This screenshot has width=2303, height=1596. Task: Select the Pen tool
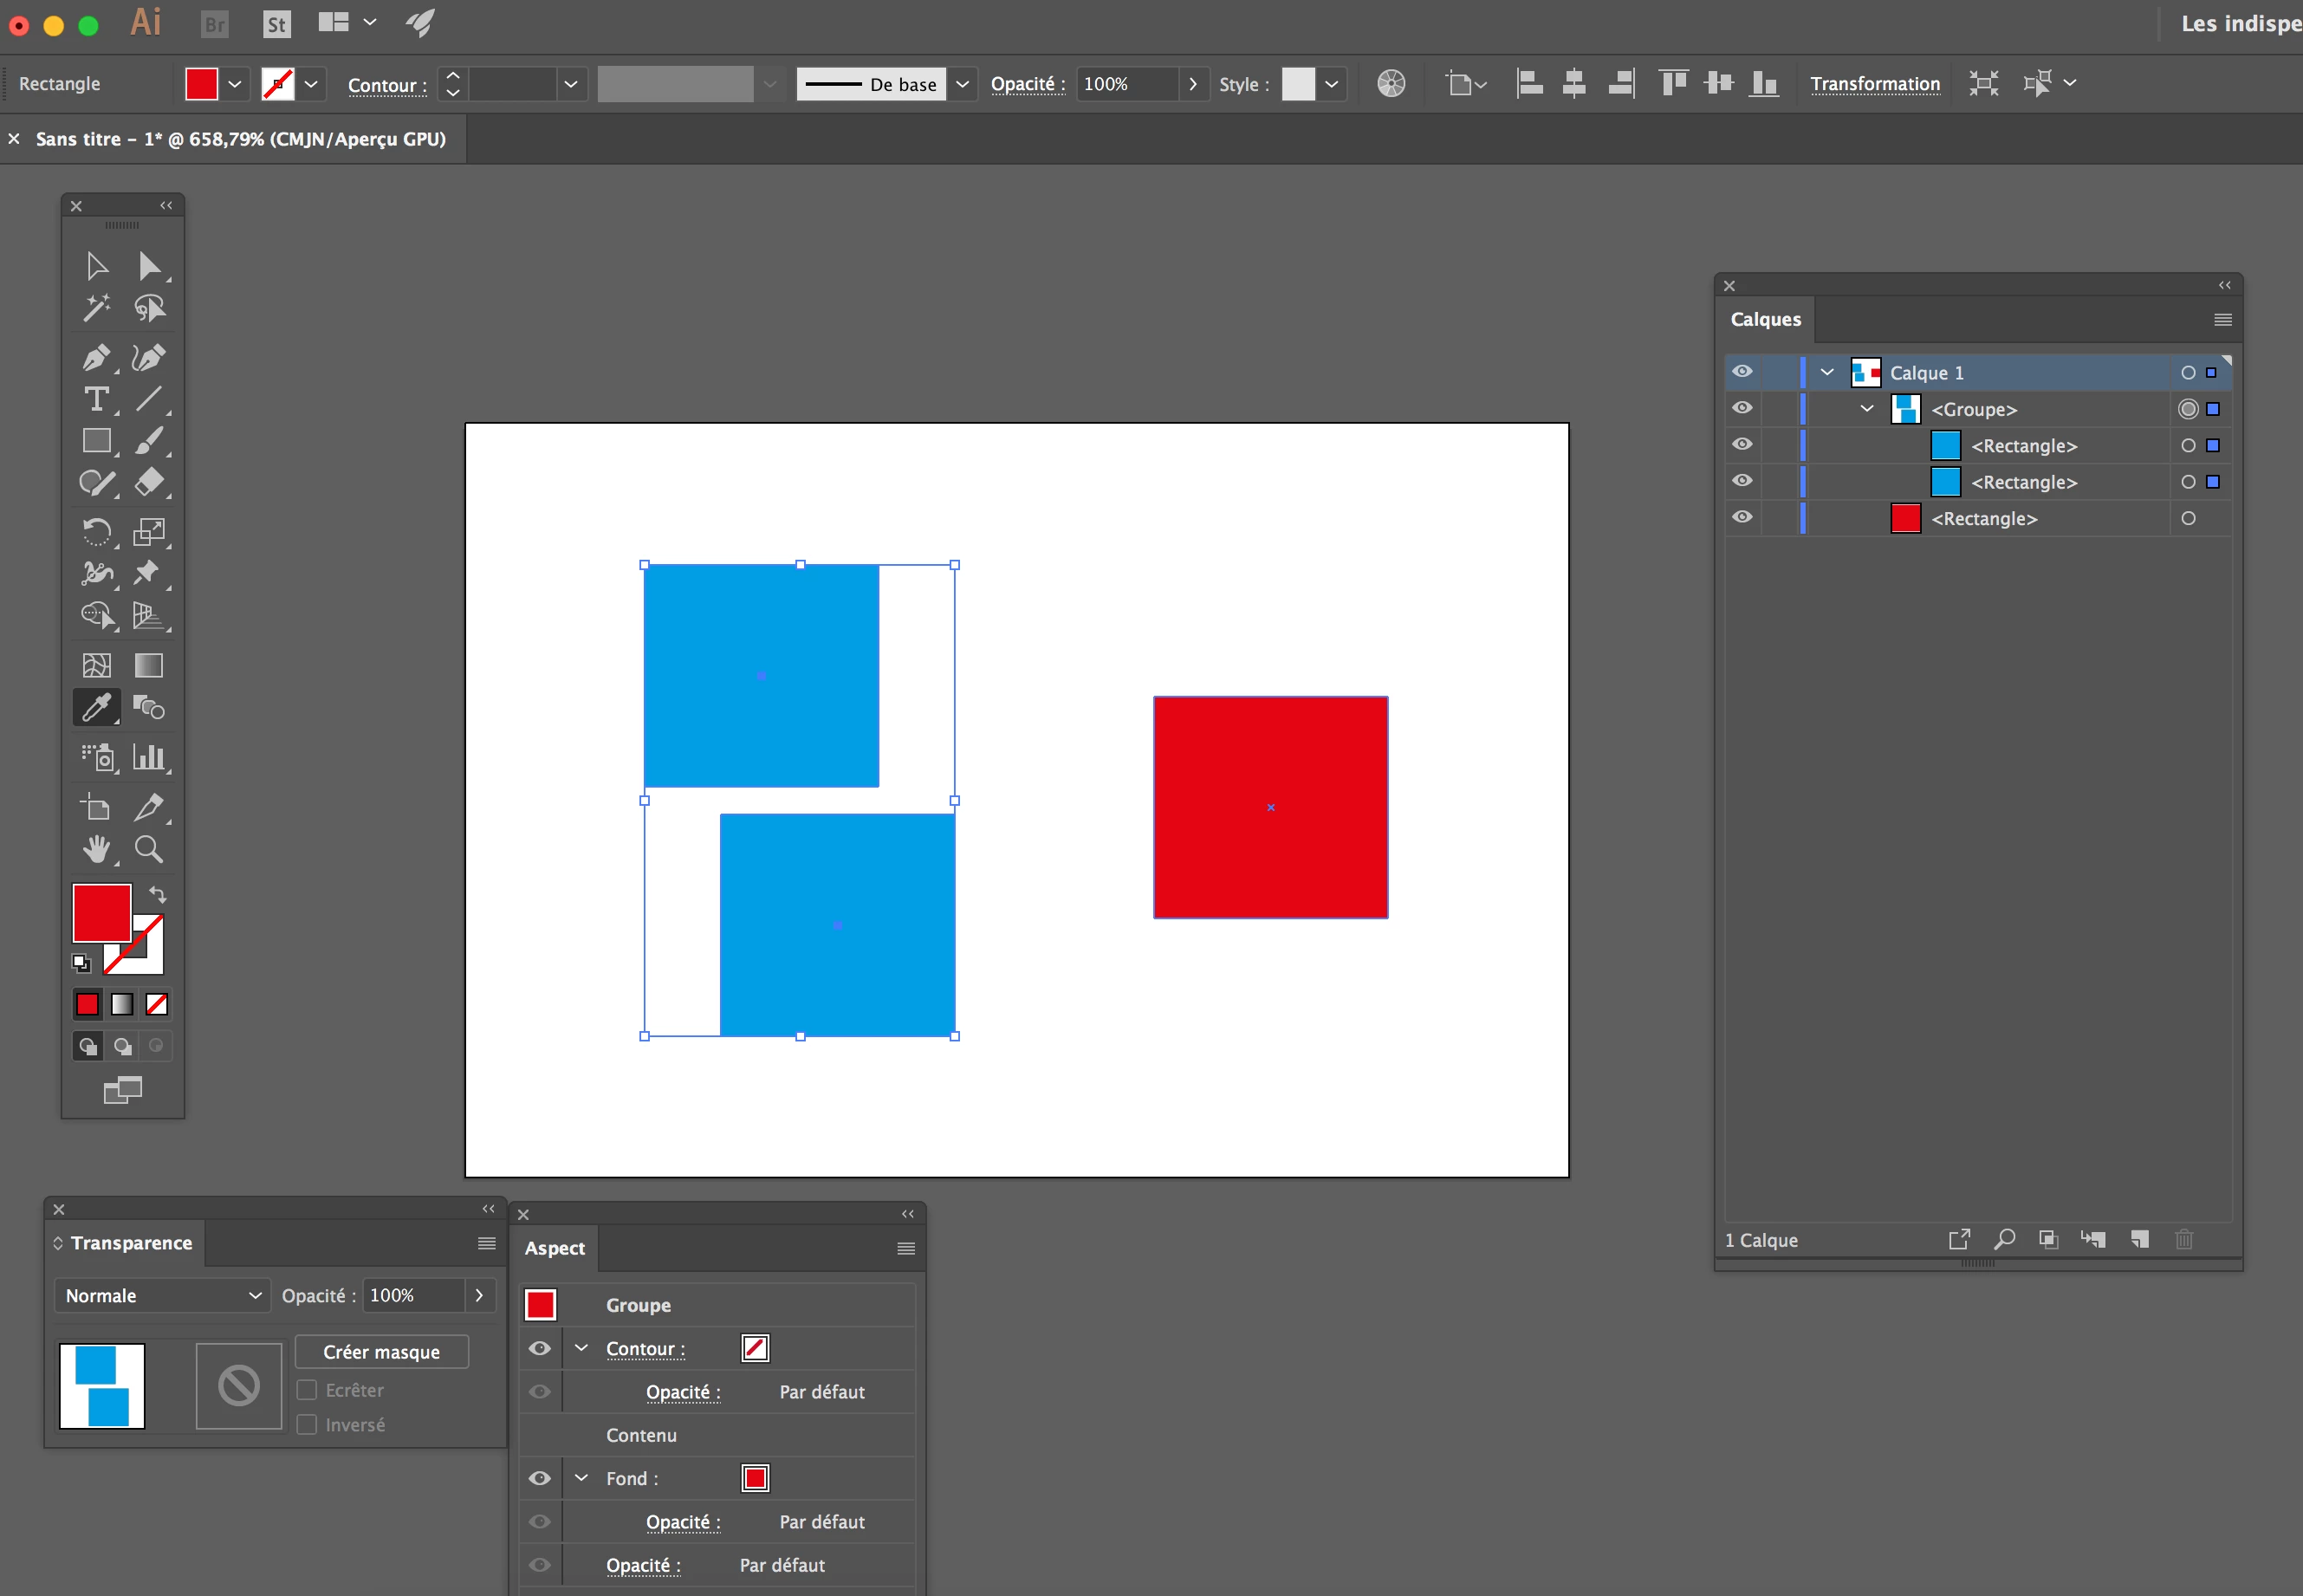pyautogui.click(x=96, y=357)
